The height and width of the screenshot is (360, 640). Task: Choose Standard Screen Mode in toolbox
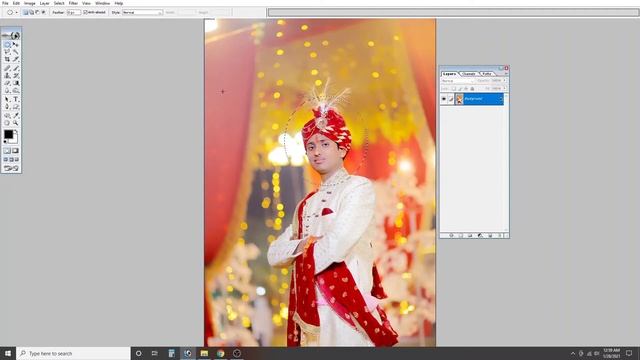tap(6, 160)
